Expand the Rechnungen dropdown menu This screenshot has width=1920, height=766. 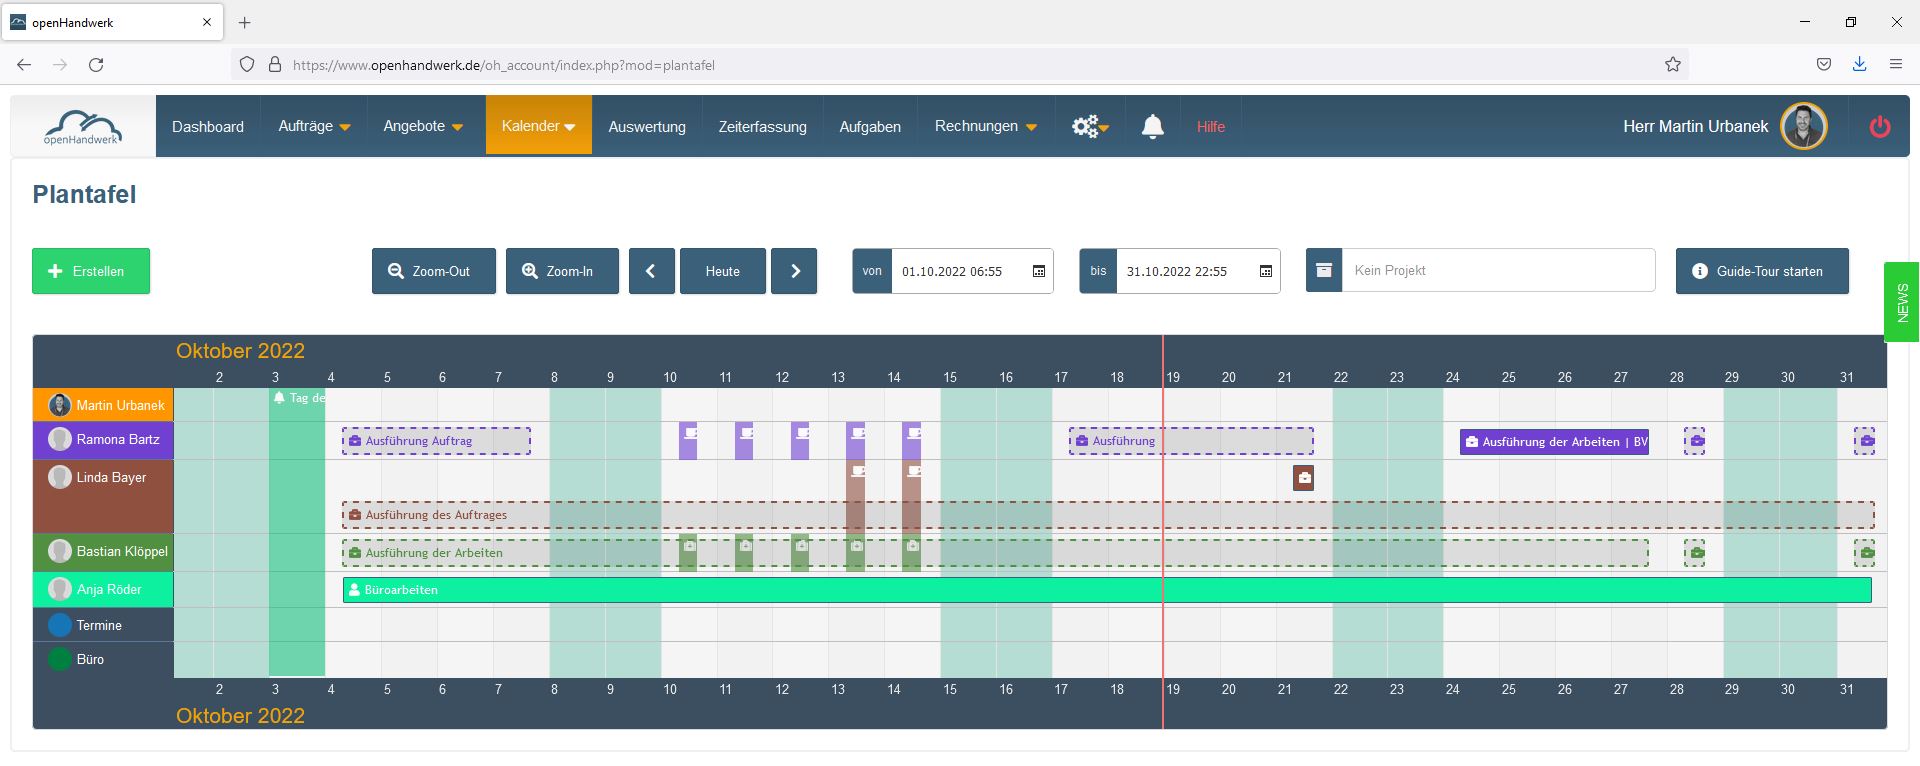[x=985, y=126]
